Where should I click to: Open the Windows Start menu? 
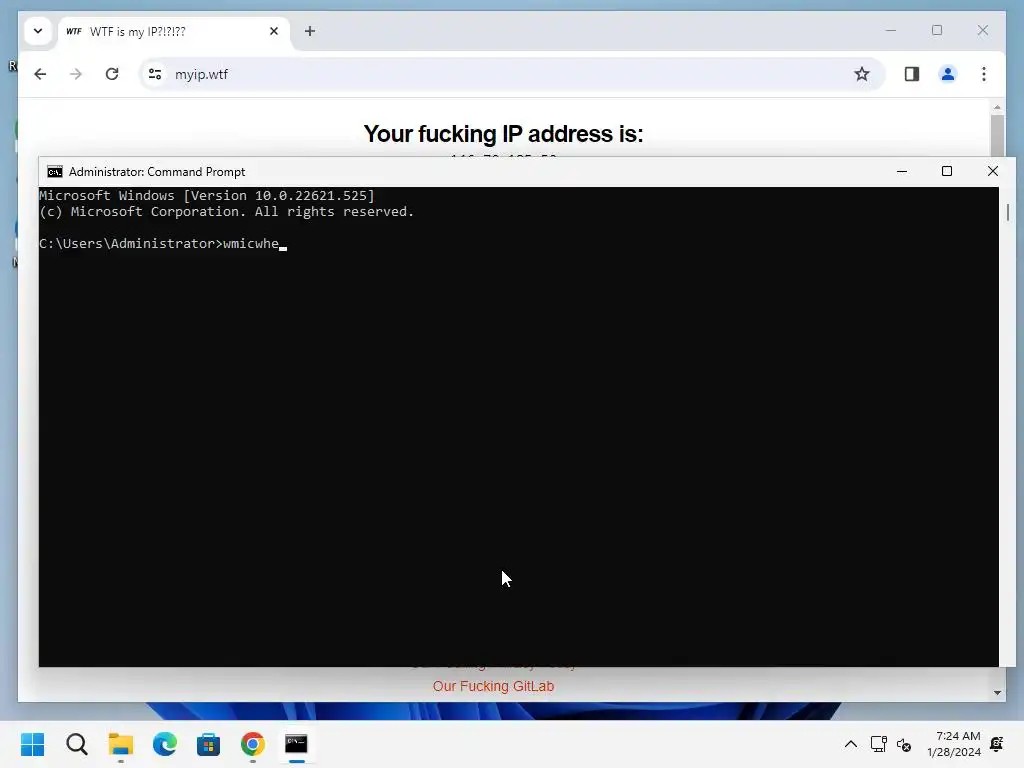(33, 744)
